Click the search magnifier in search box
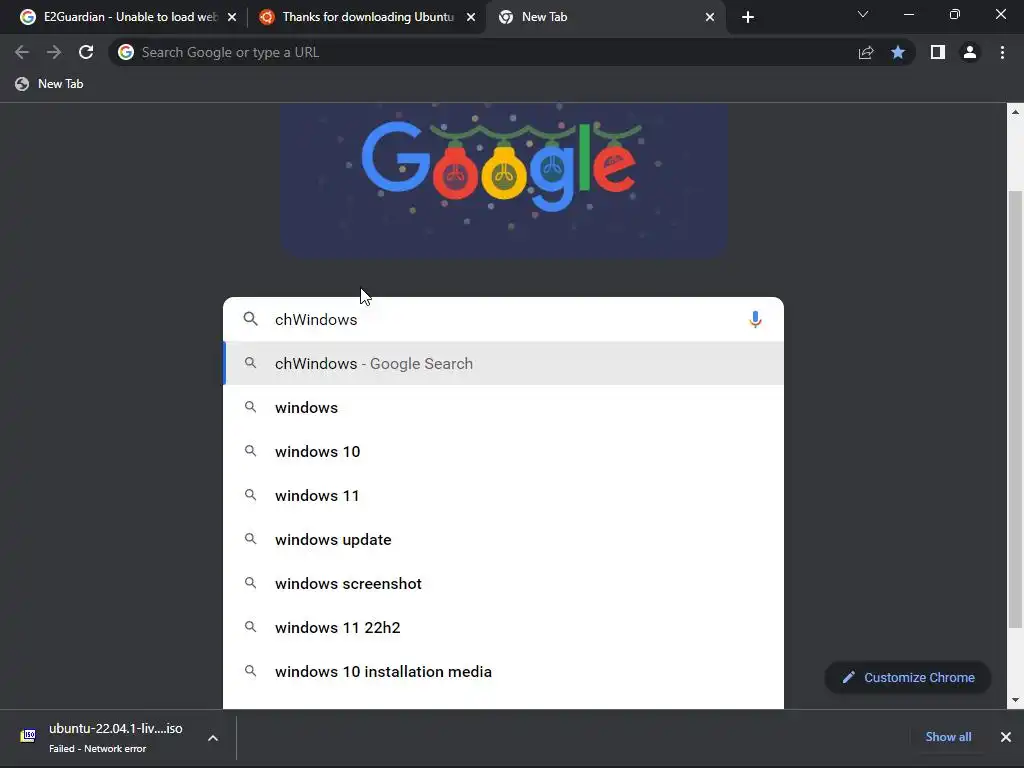 click(251, 319)
